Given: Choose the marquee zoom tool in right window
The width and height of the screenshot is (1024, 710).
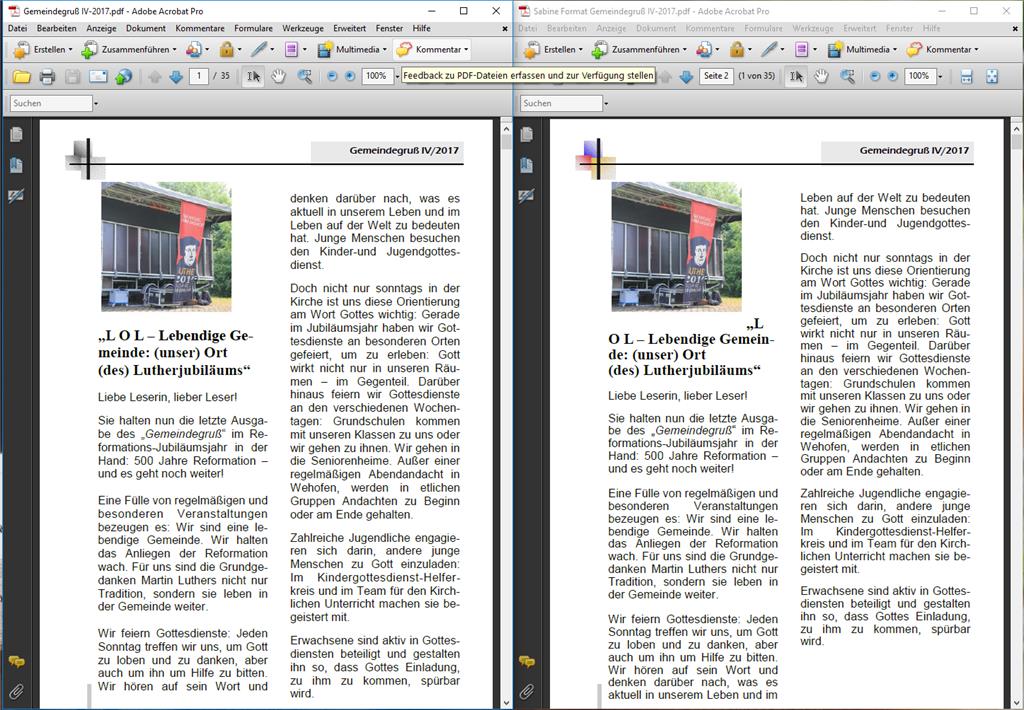Looking at the screenshot, I should coord(847,76).
